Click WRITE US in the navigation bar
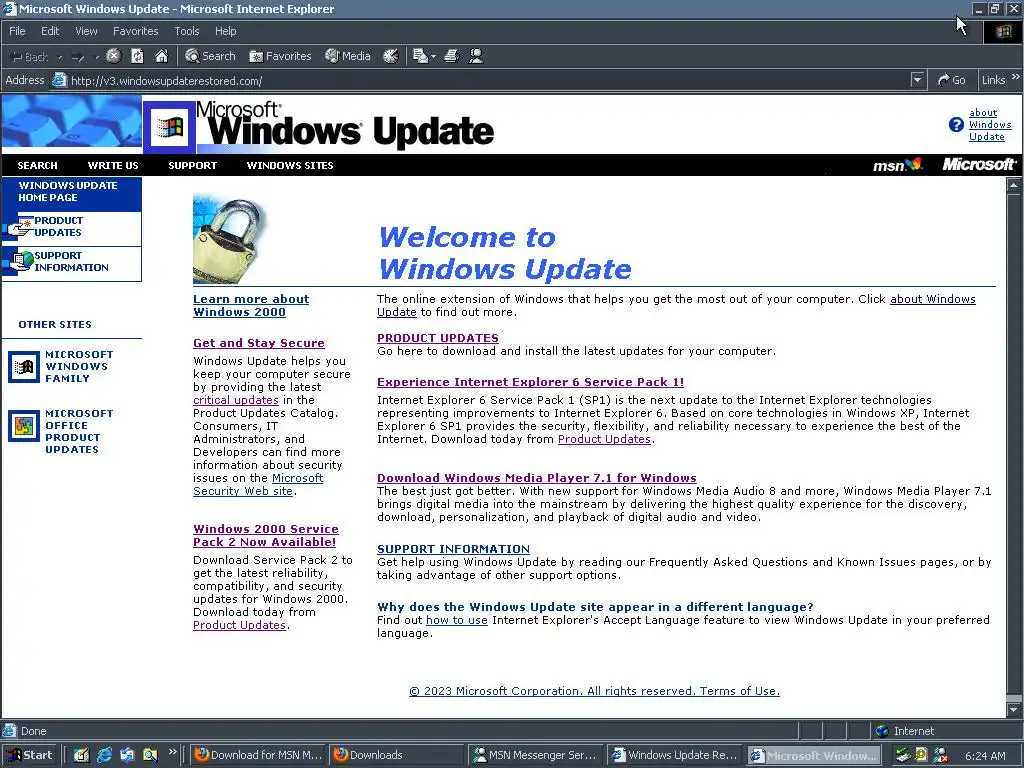 click(113, 166)
